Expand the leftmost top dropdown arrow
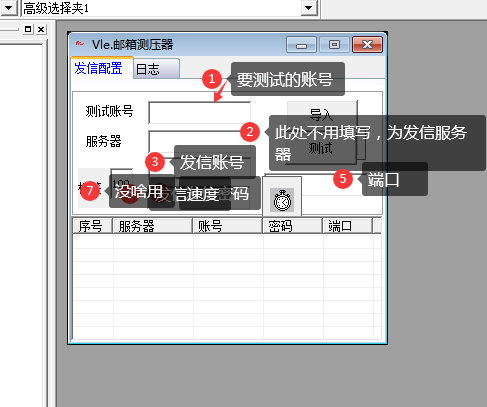This screenshot has width=487, height=407. tap(9, 8)
